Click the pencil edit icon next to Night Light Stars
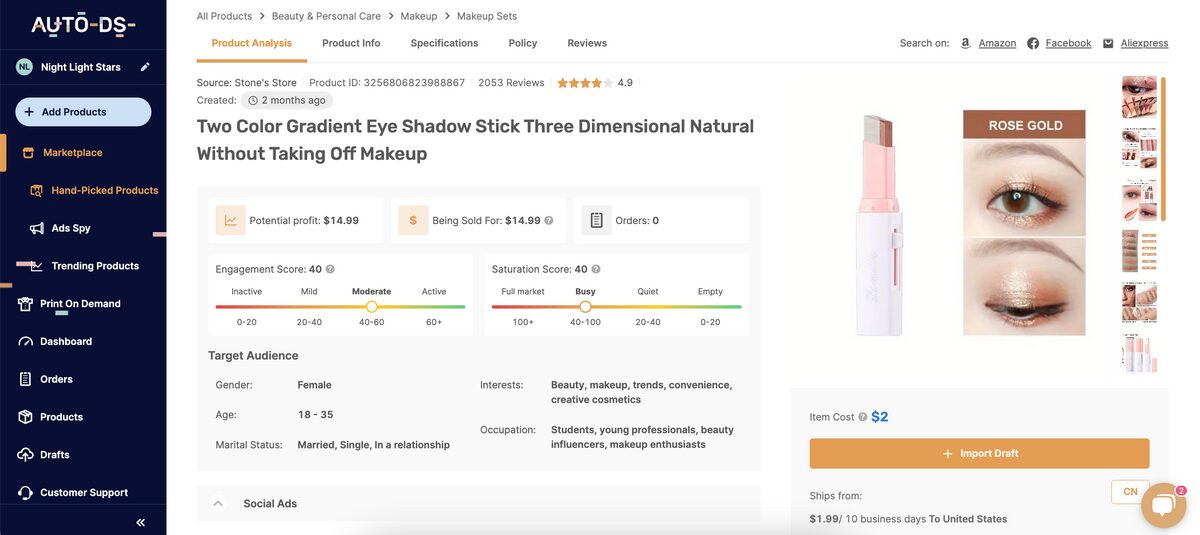 point(145,67)
